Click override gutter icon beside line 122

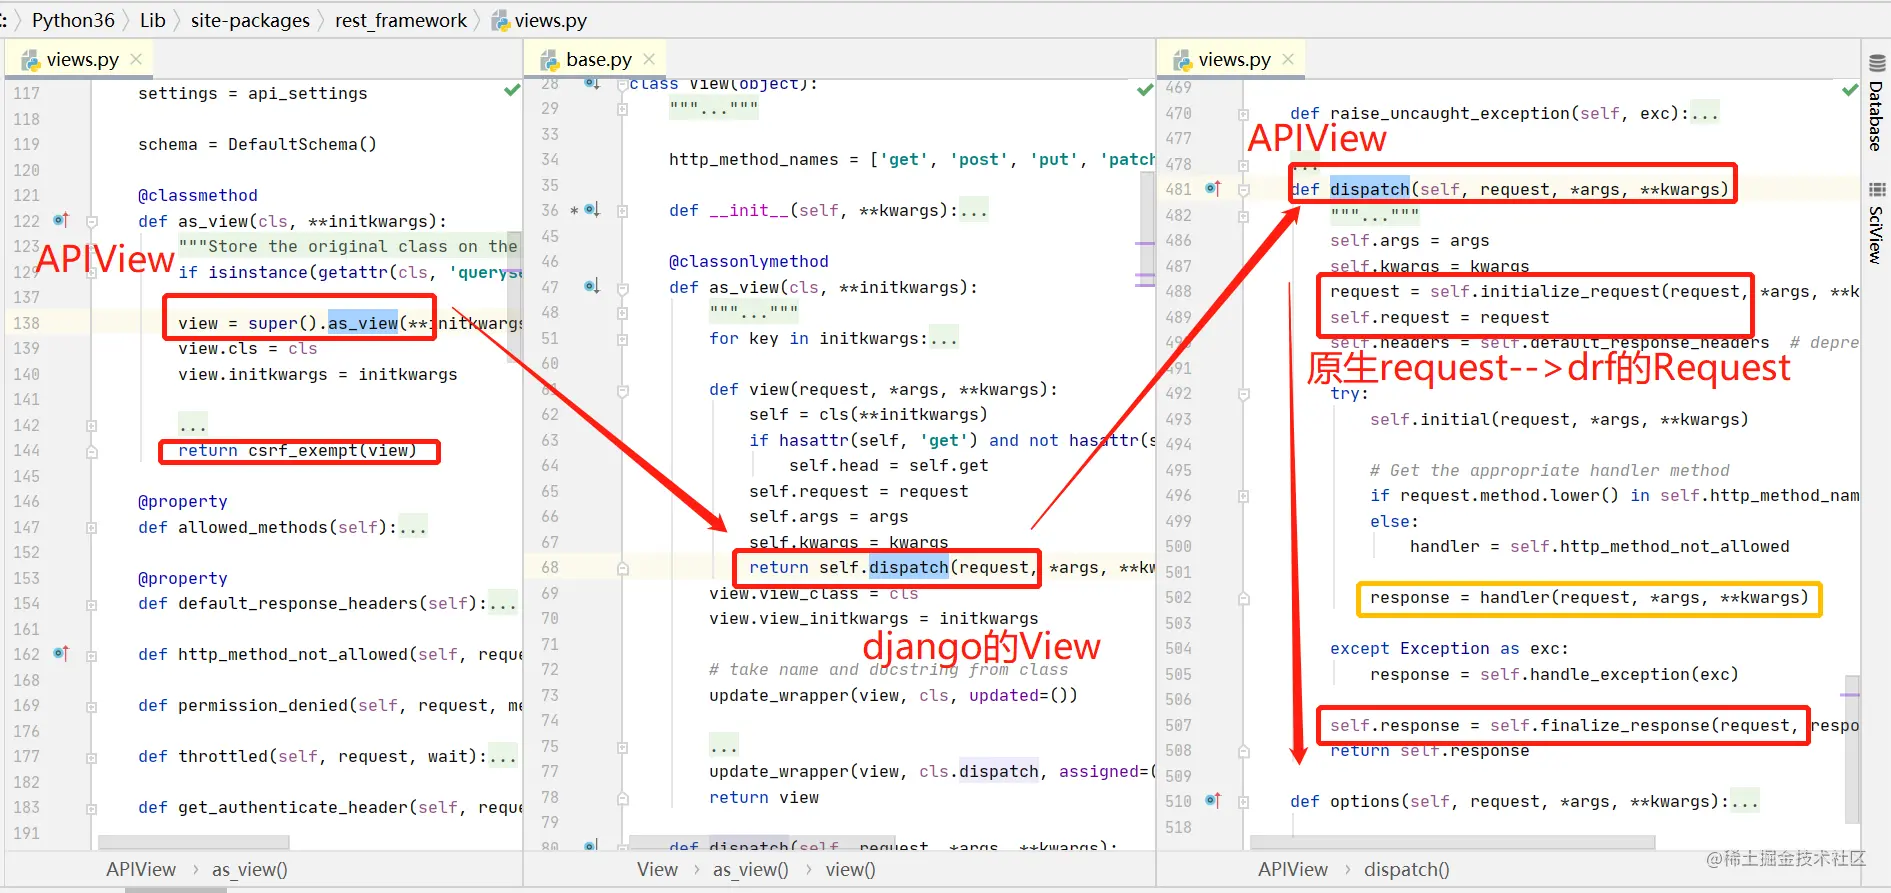pyautogui.click(x=61, y=220)
